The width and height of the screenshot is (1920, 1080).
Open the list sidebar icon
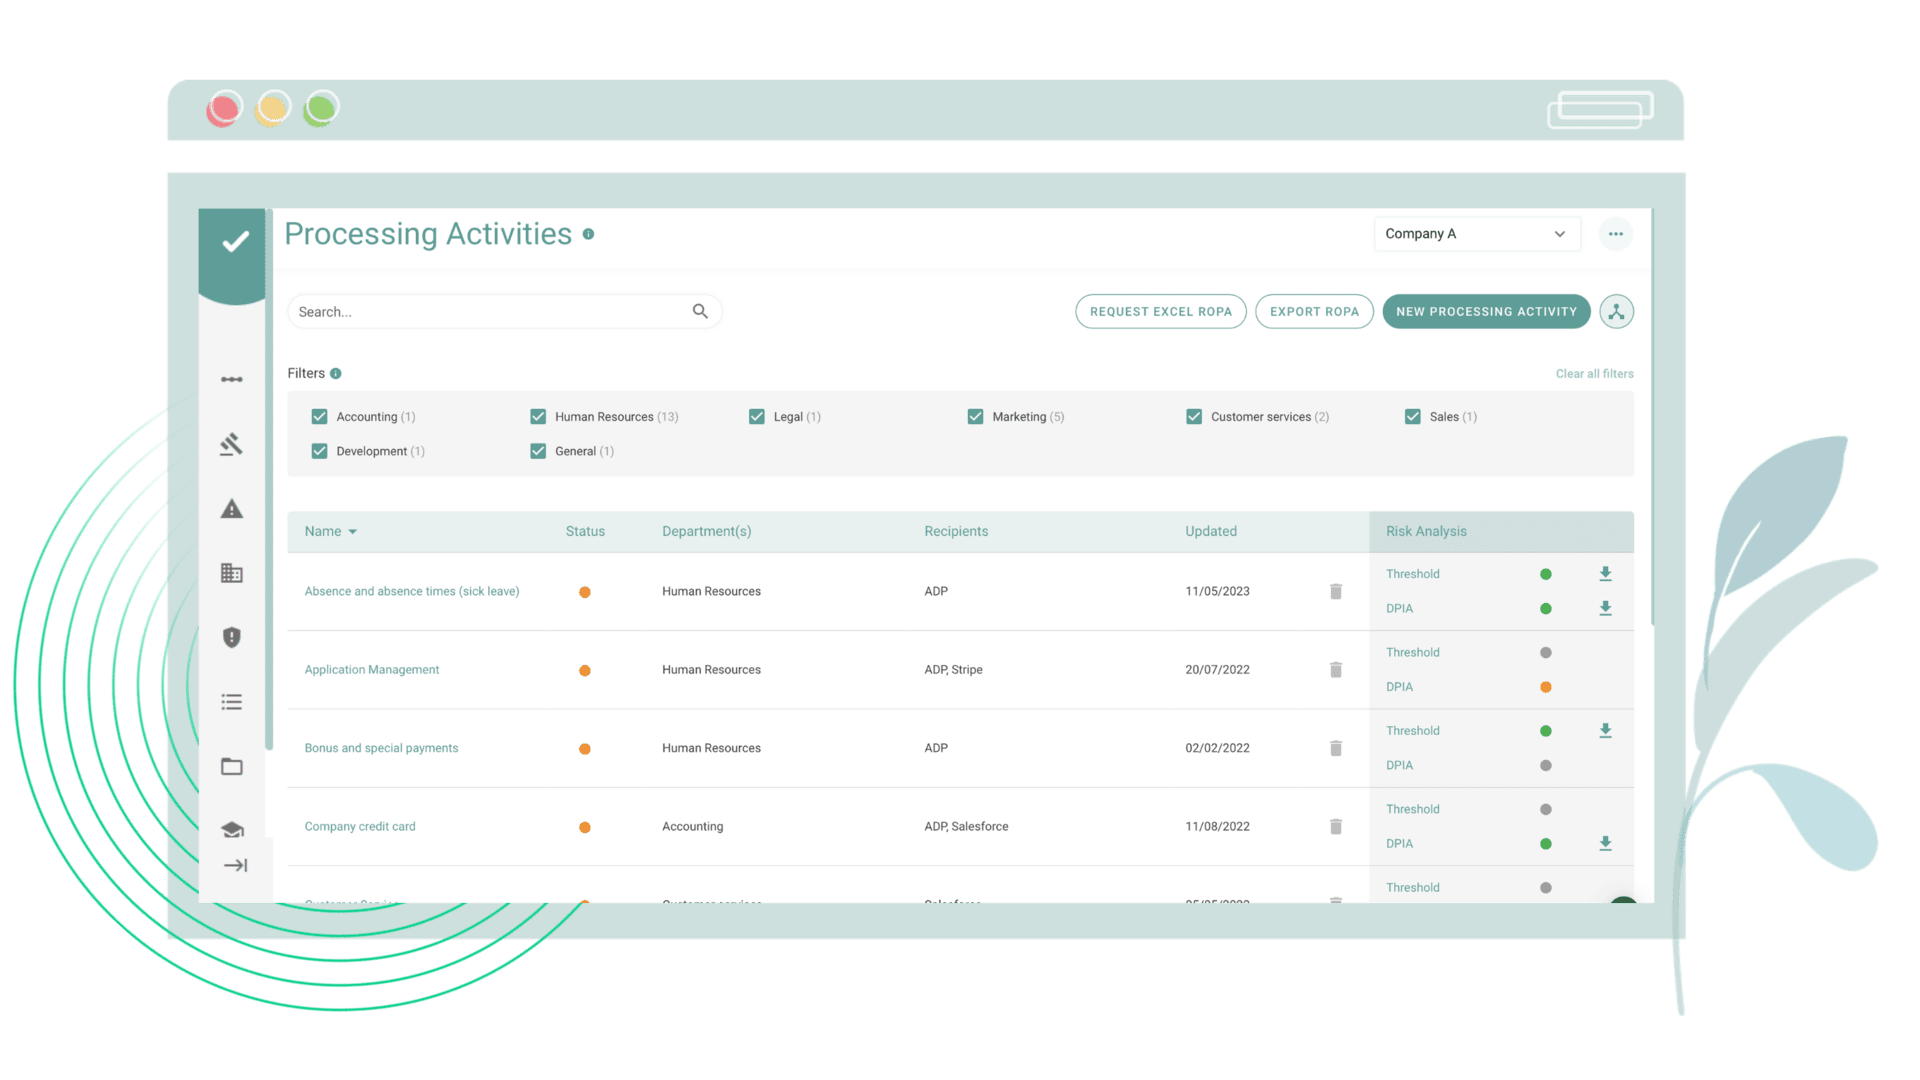(x=232, y=702)
